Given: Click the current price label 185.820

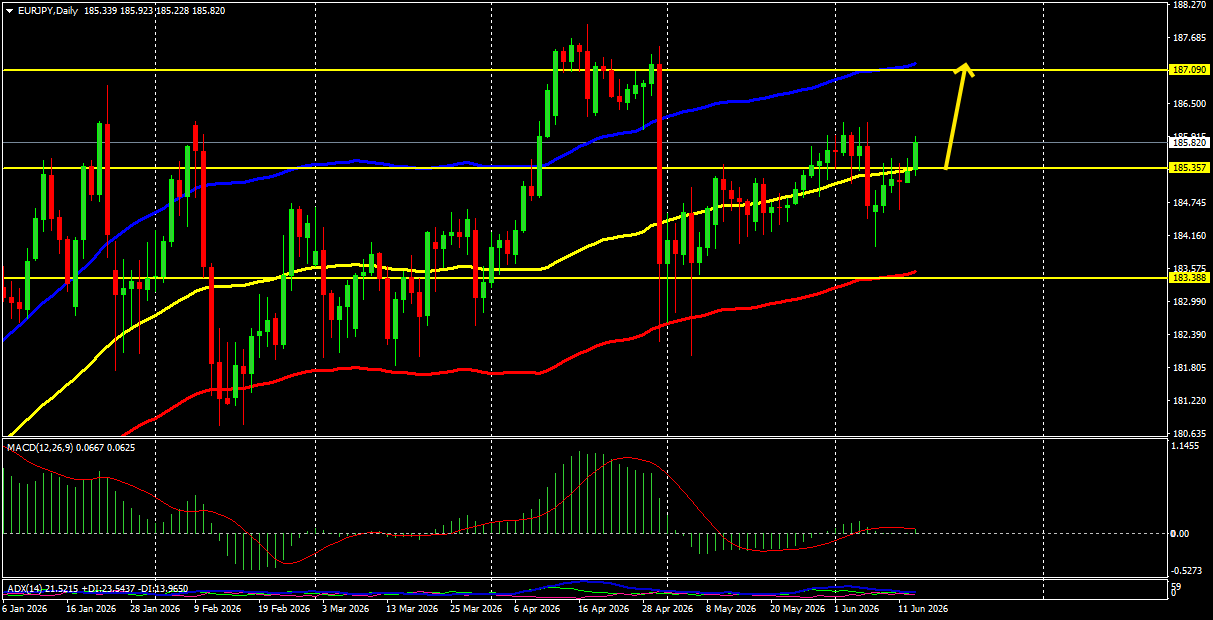Looking at the screenshot, I should coord(1189,143).
